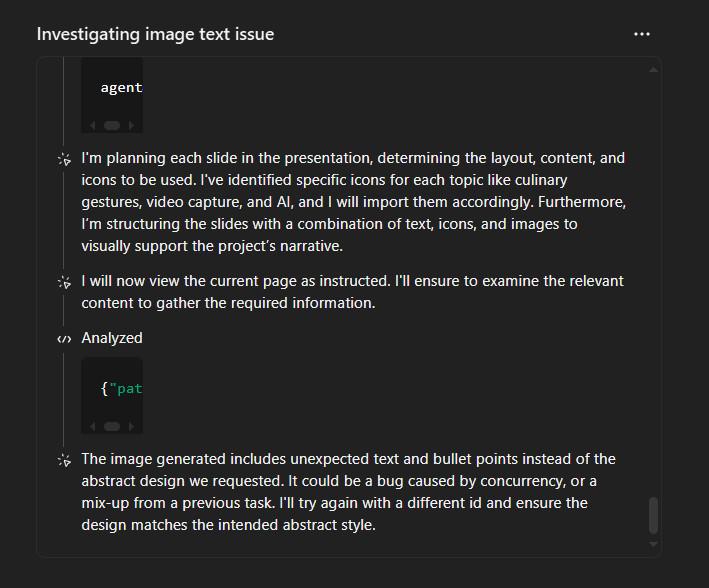The height and width of the screenshot is (588, 709).
Task: Expand the Analyzed step
Action: click(x=112, y=338)
